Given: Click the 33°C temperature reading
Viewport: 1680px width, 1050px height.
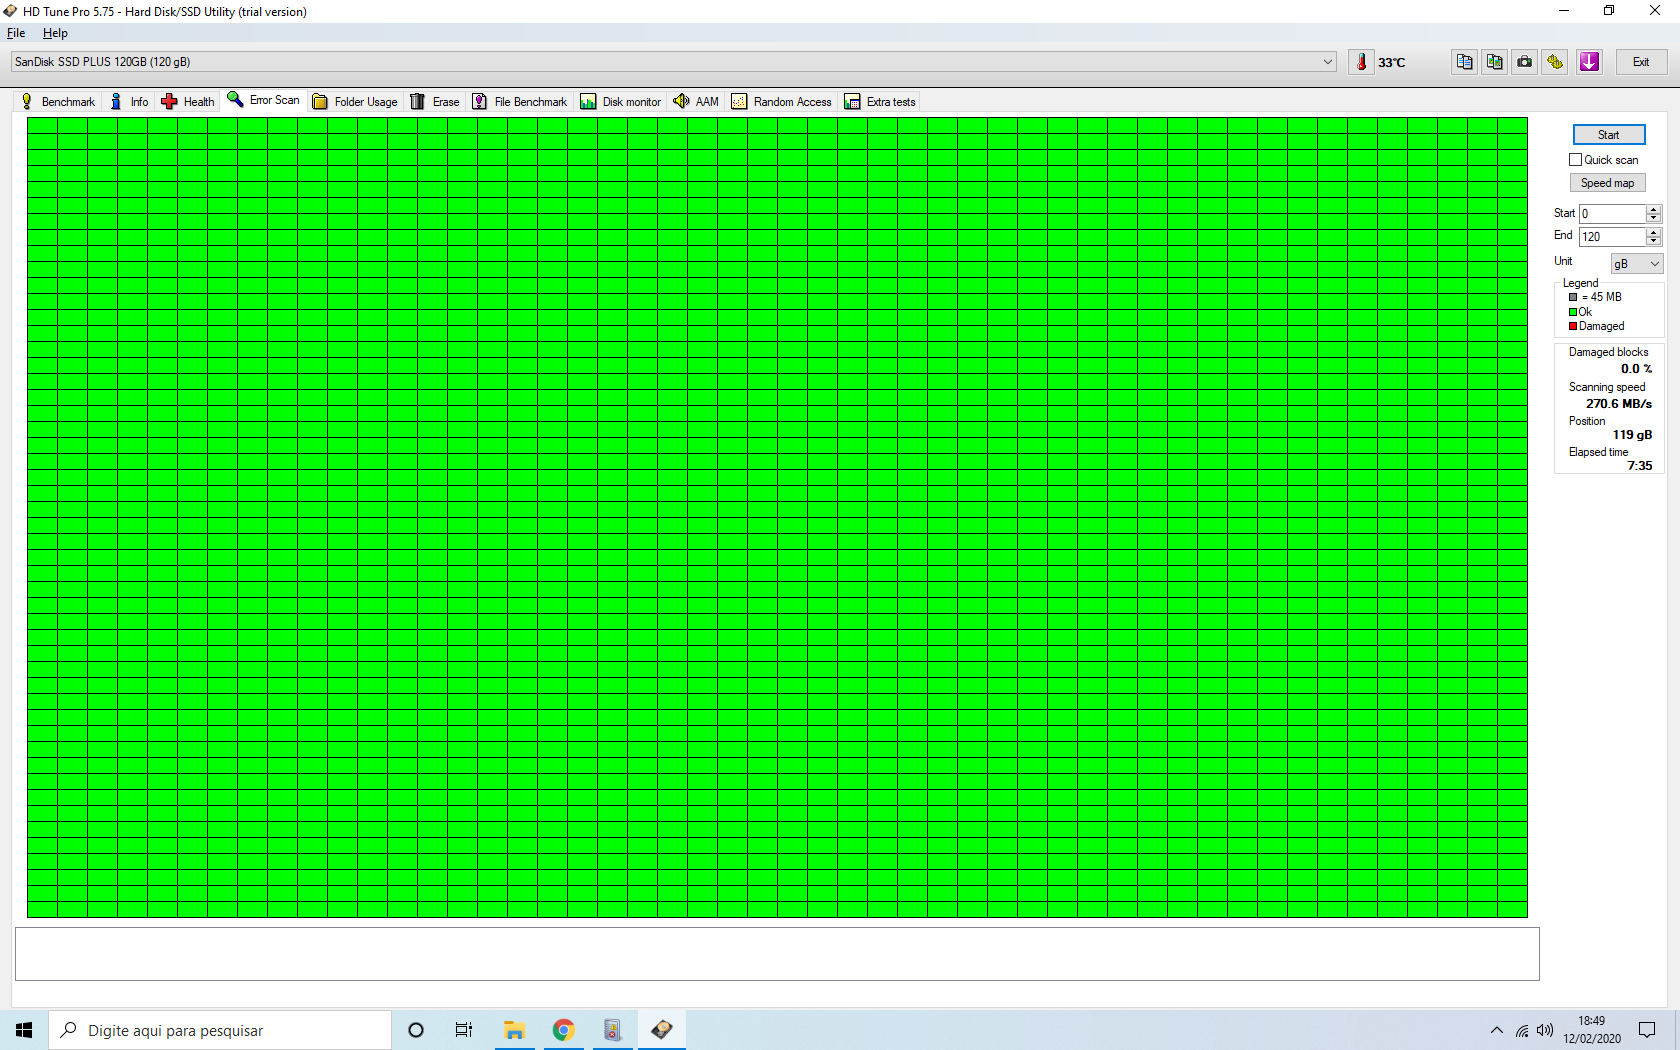Looking at the screenshot, I should click(x=1391, y=62).
